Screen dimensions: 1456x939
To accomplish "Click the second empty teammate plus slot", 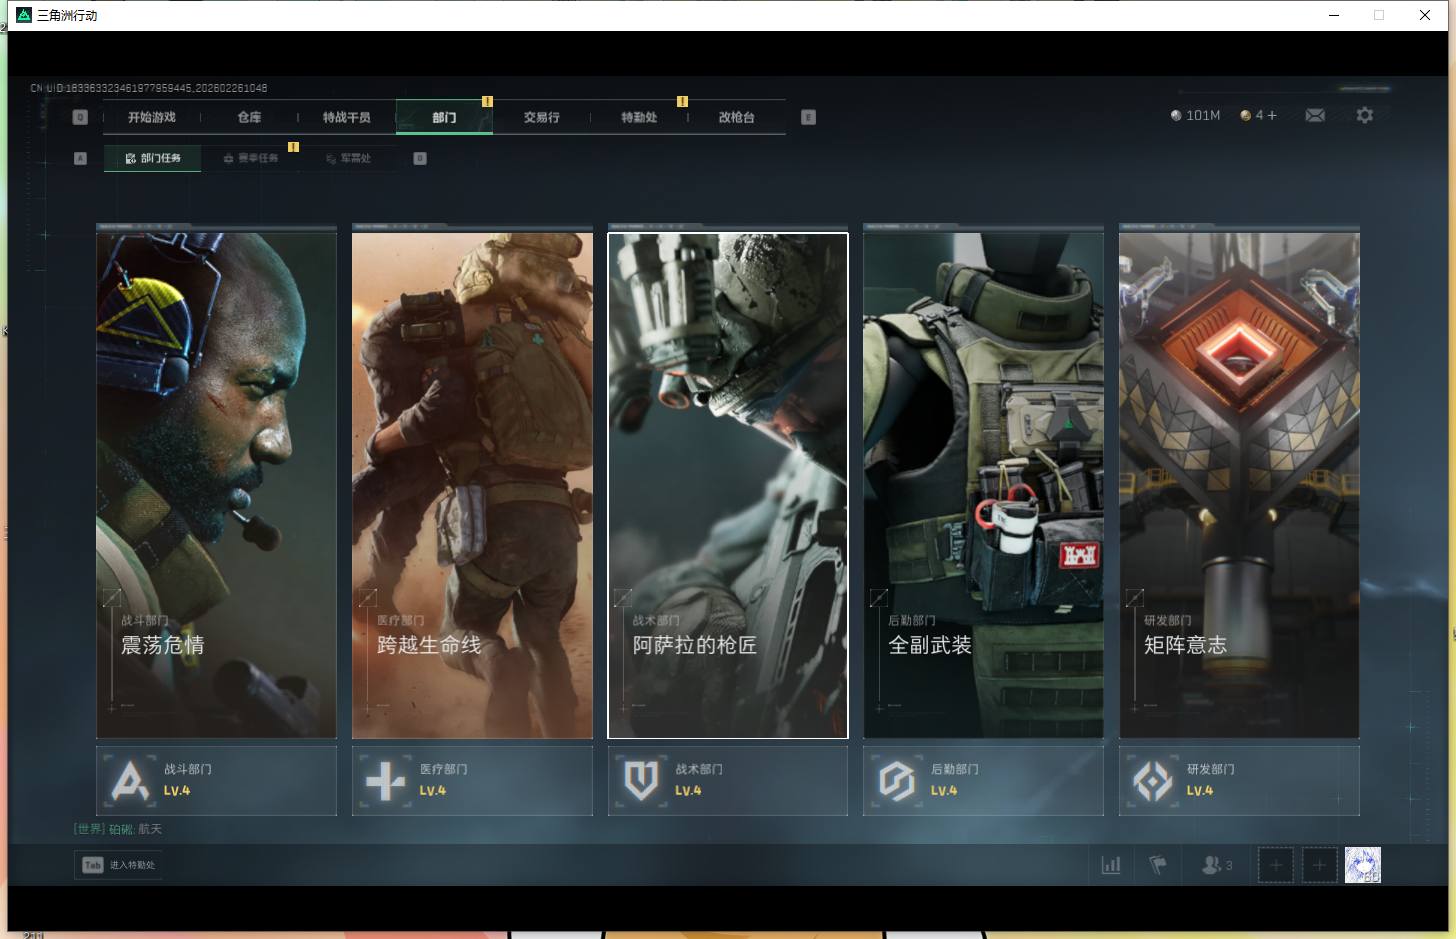I will [1319, 865].
